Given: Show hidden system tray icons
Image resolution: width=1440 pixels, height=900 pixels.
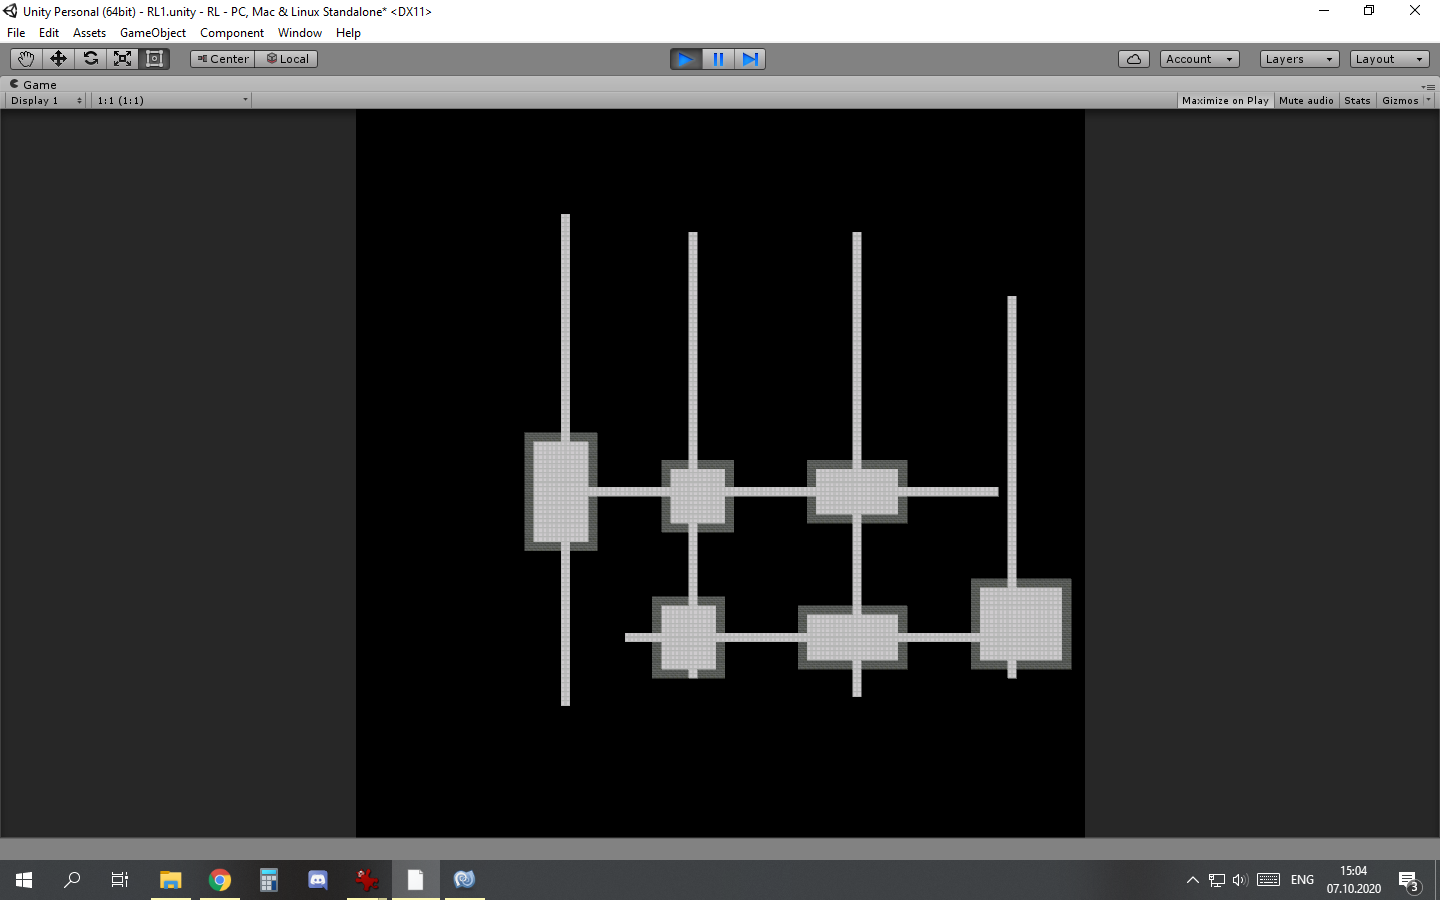Looking at the screenshot, I should [x=1192, y=880].
